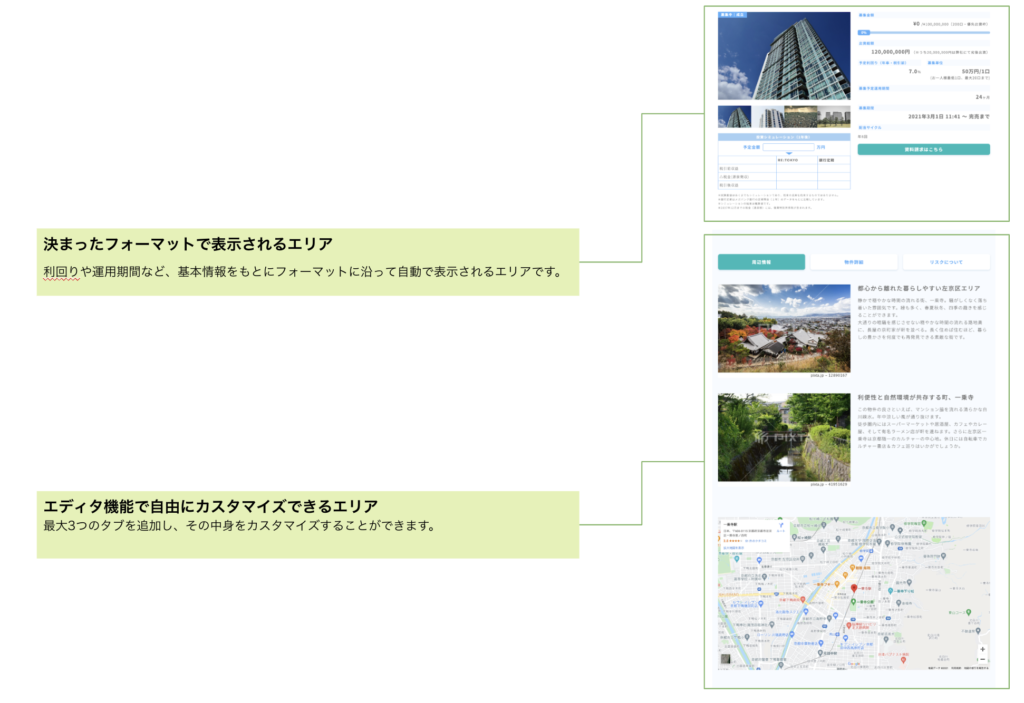Image resolution: width=1024 pixels, height=703 pixels.
Task: Click the red location pin on the map
Action: point(853,588)
